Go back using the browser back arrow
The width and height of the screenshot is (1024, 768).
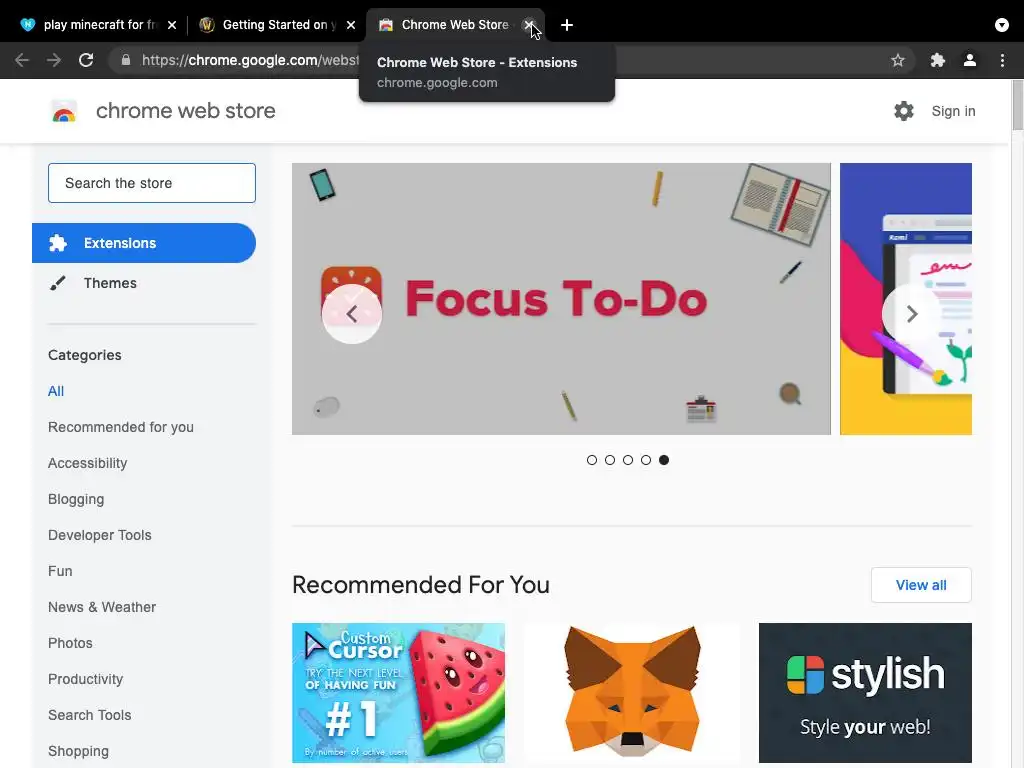tap(22, 60)
